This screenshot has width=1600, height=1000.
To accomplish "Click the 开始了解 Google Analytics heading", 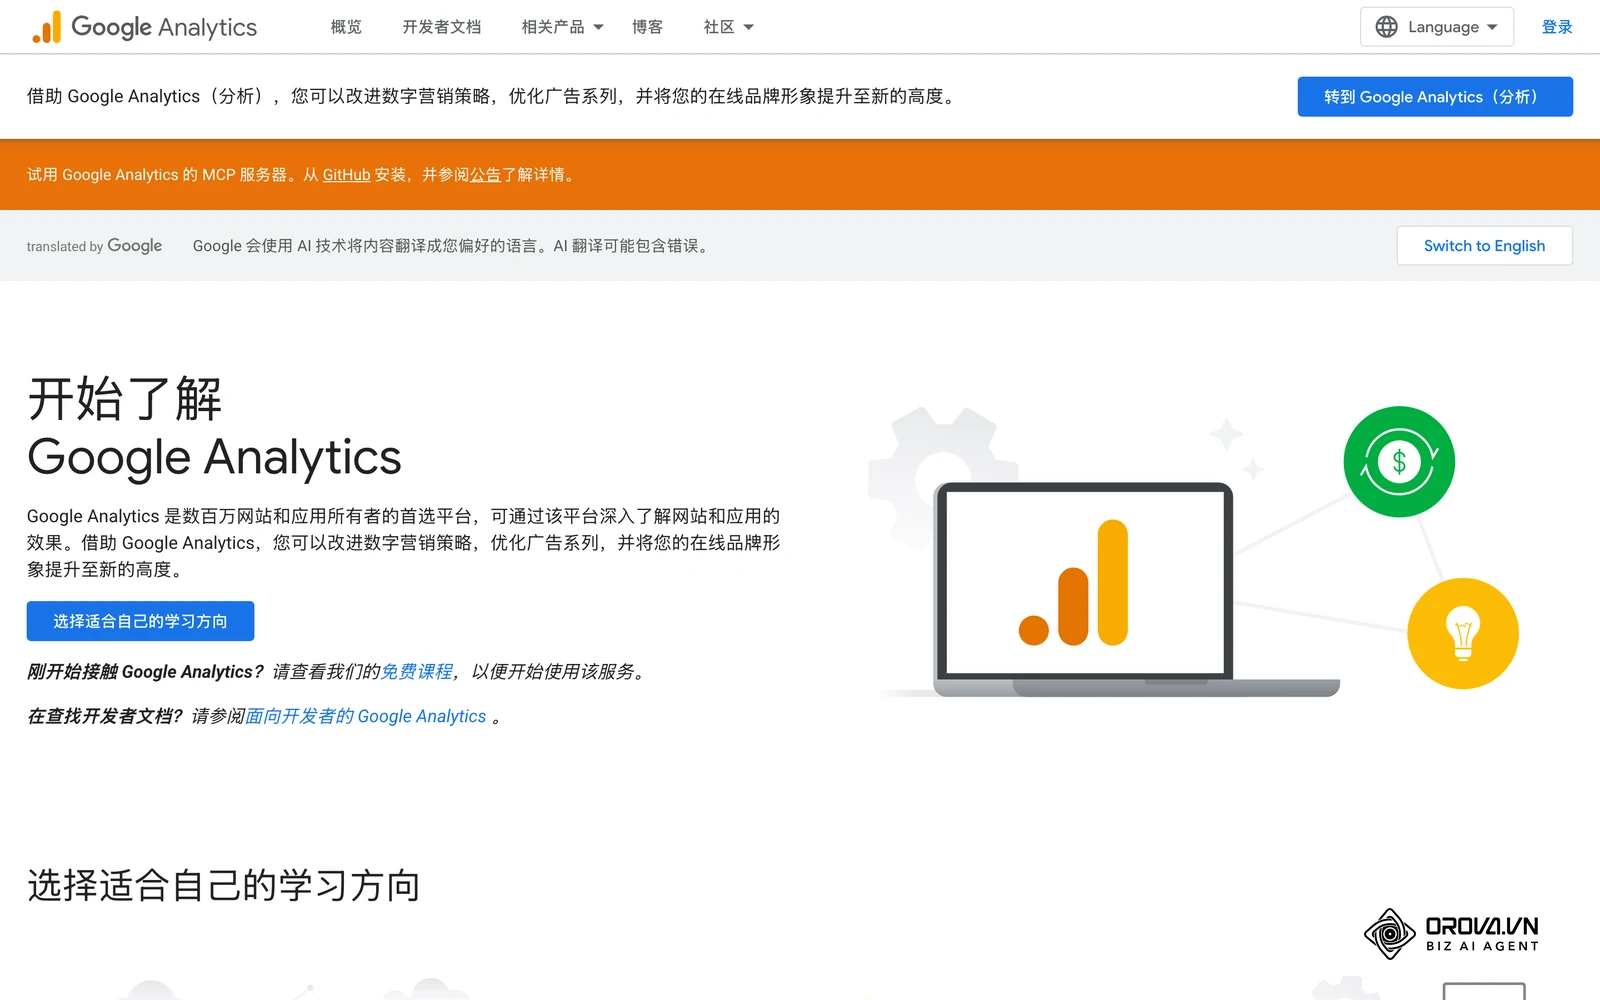I will pos(214,428).
